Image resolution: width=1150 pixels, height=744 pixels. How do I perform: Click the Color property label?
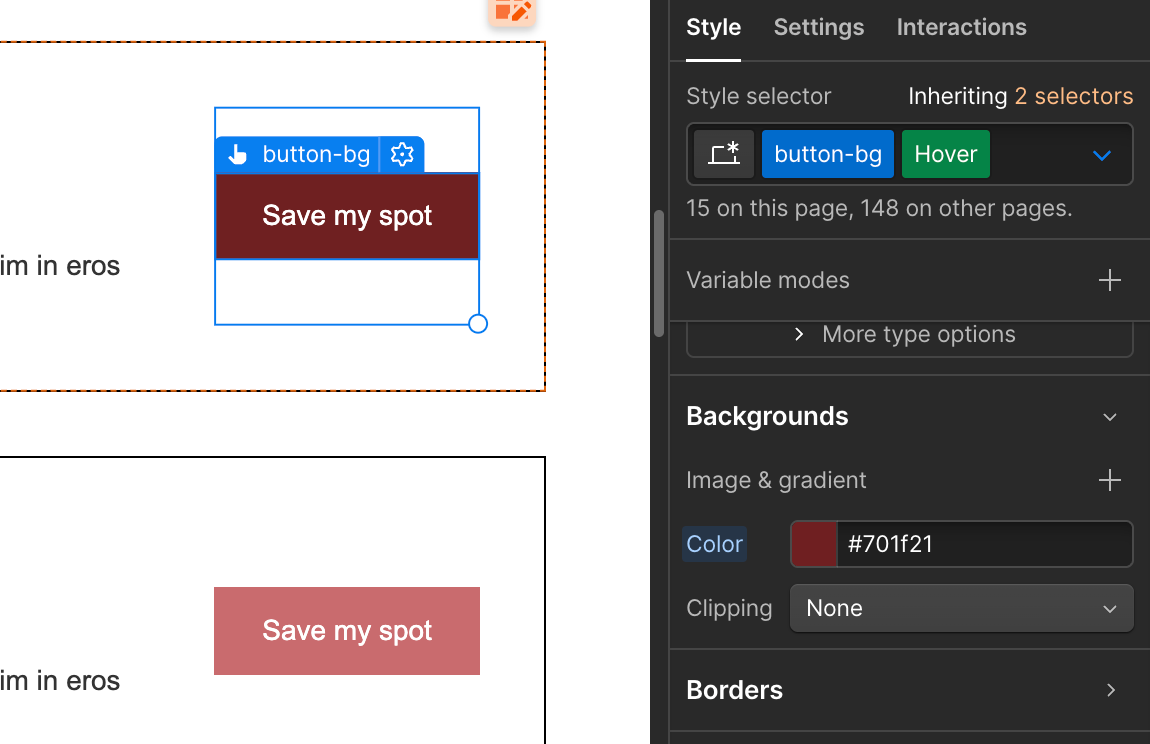[714, 544]
